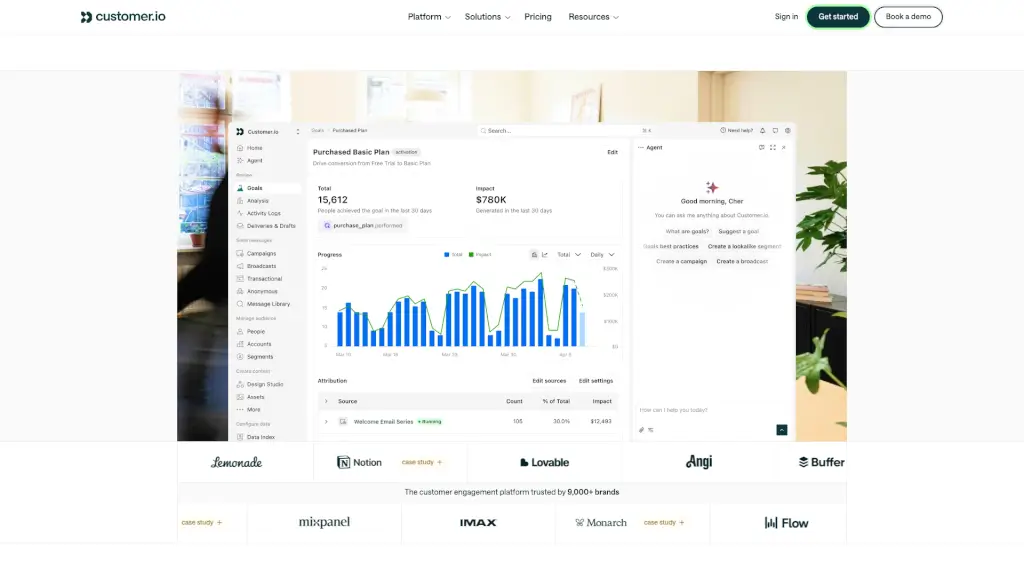The width and height of the screenshot is (1024, 576).
Task: Open the Anonymous icon in sidebar
Action: [x=240, y=291]
